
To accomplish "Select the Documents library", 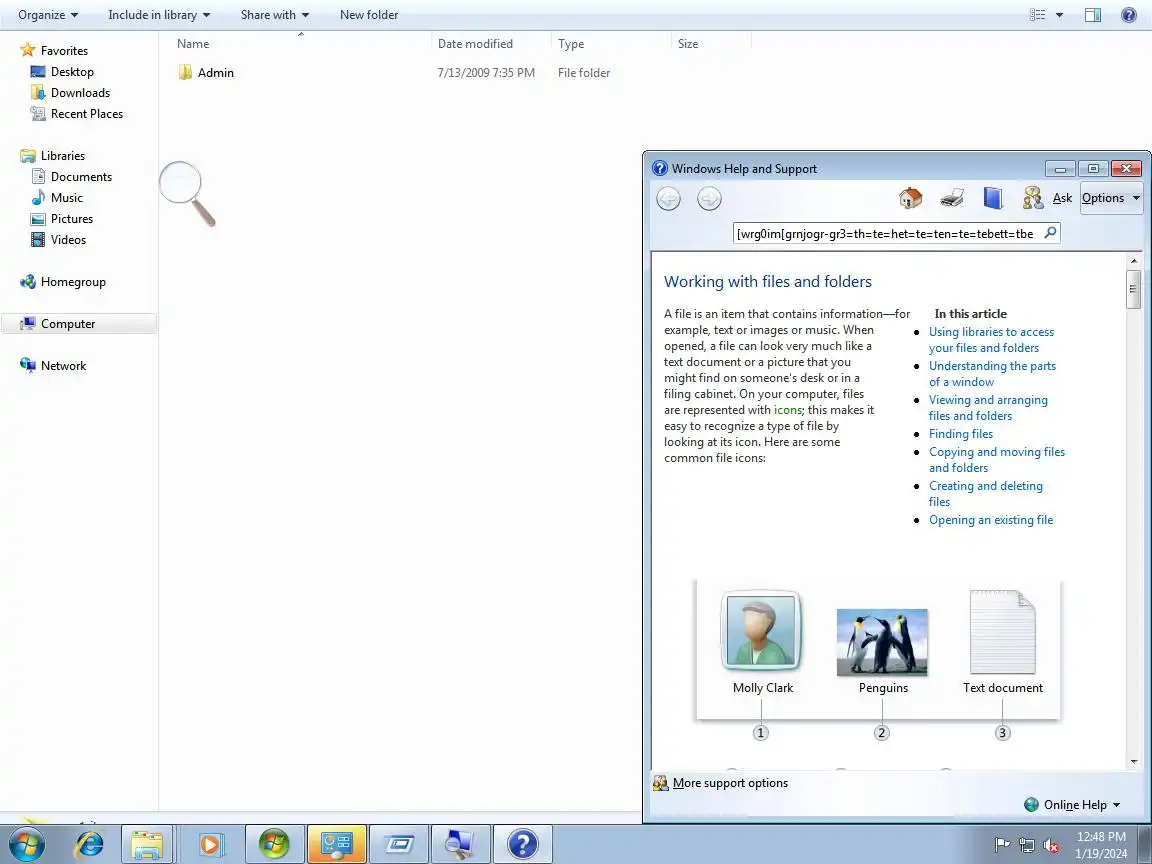I will click(x=81, y=176).
